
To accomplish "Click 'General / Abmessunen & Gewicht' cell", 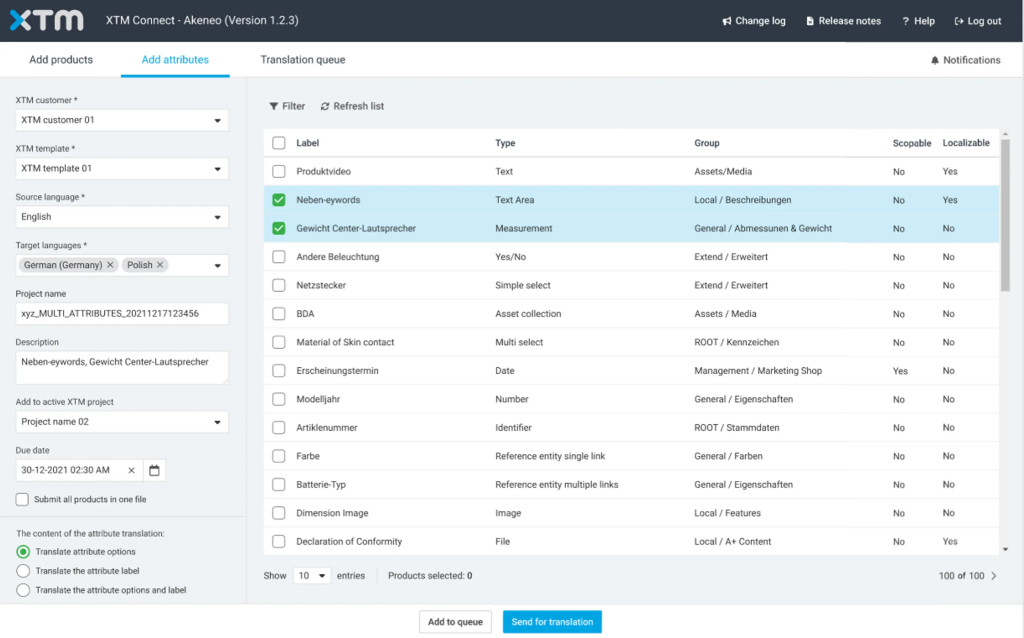I will (x=763, y=229).
